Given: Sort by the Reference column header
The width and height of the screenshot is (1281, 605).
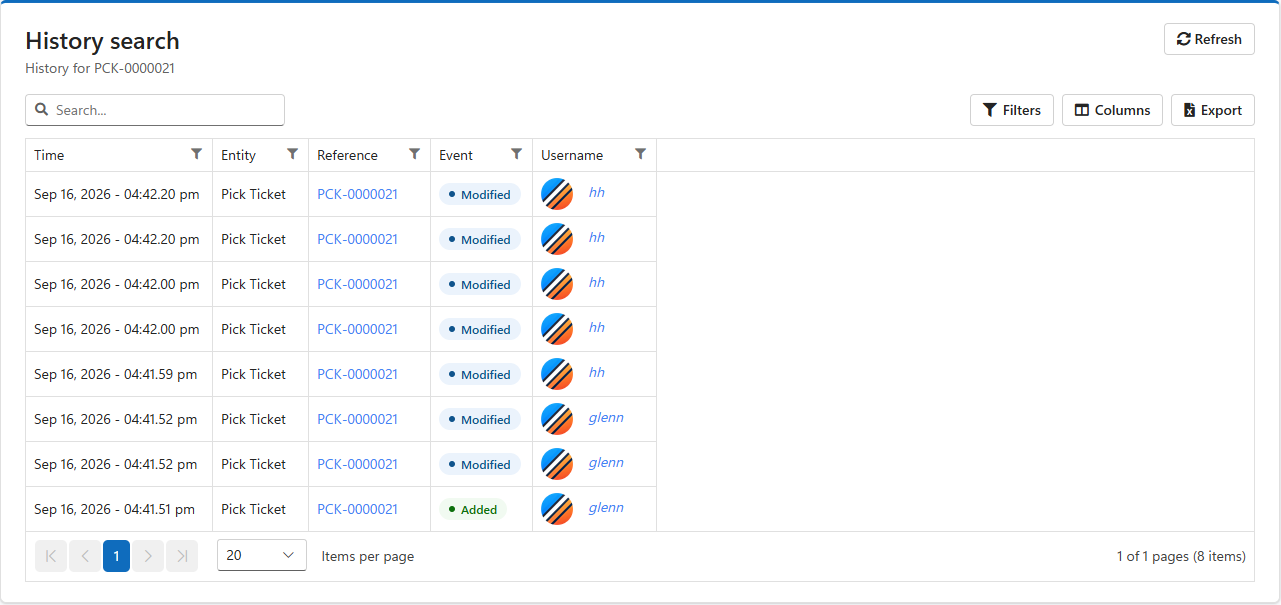Looking at the screenshot, I should (347, 155).
